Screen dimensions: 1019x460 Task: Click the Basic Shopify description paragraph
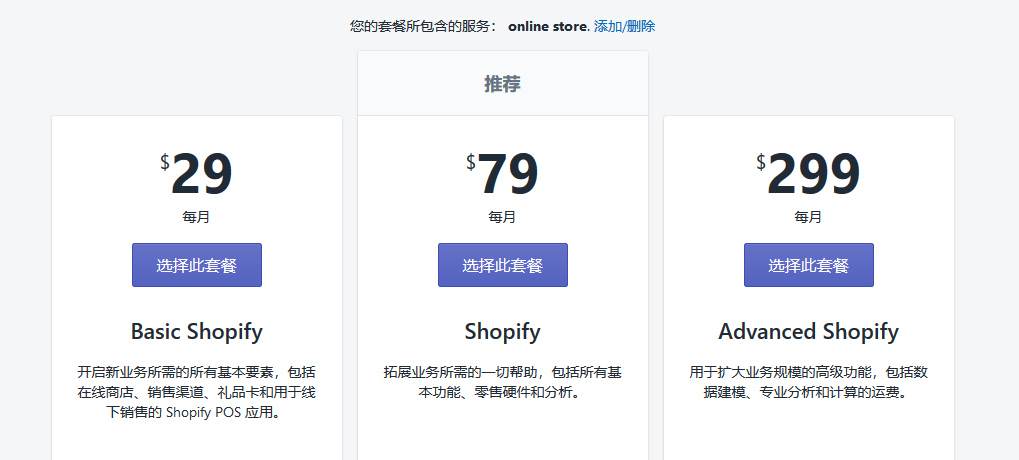pos(197,392)
